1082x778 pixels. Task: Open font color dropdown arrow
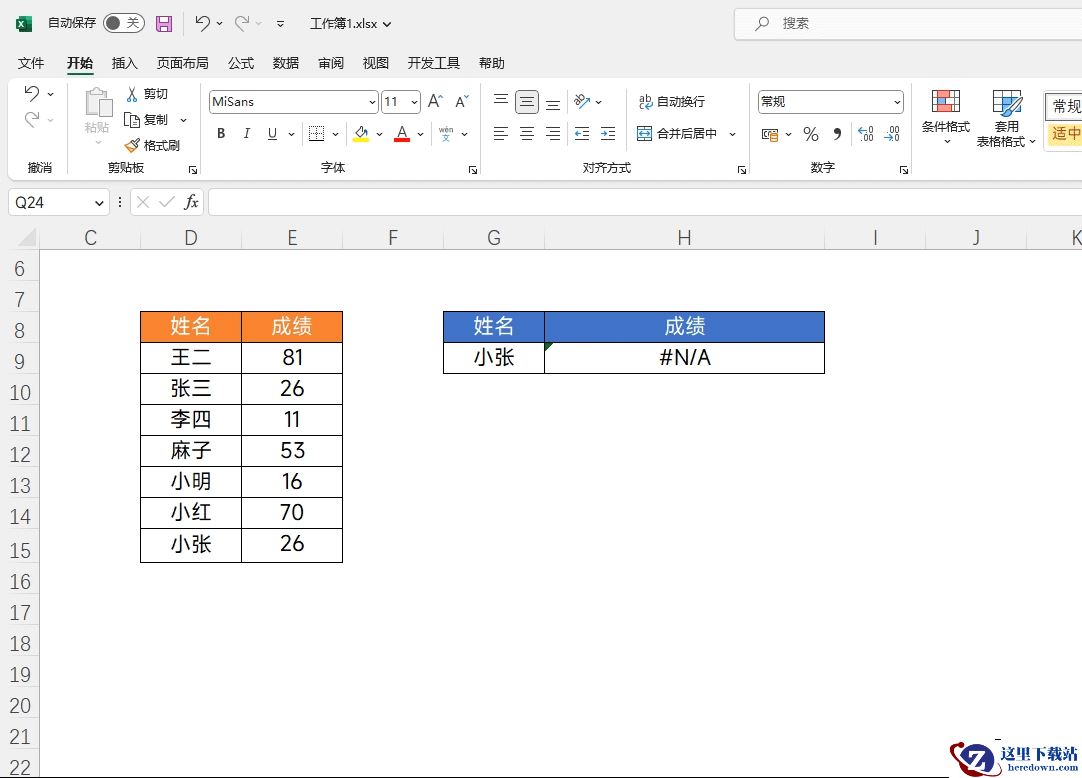(x=420, y=134)
